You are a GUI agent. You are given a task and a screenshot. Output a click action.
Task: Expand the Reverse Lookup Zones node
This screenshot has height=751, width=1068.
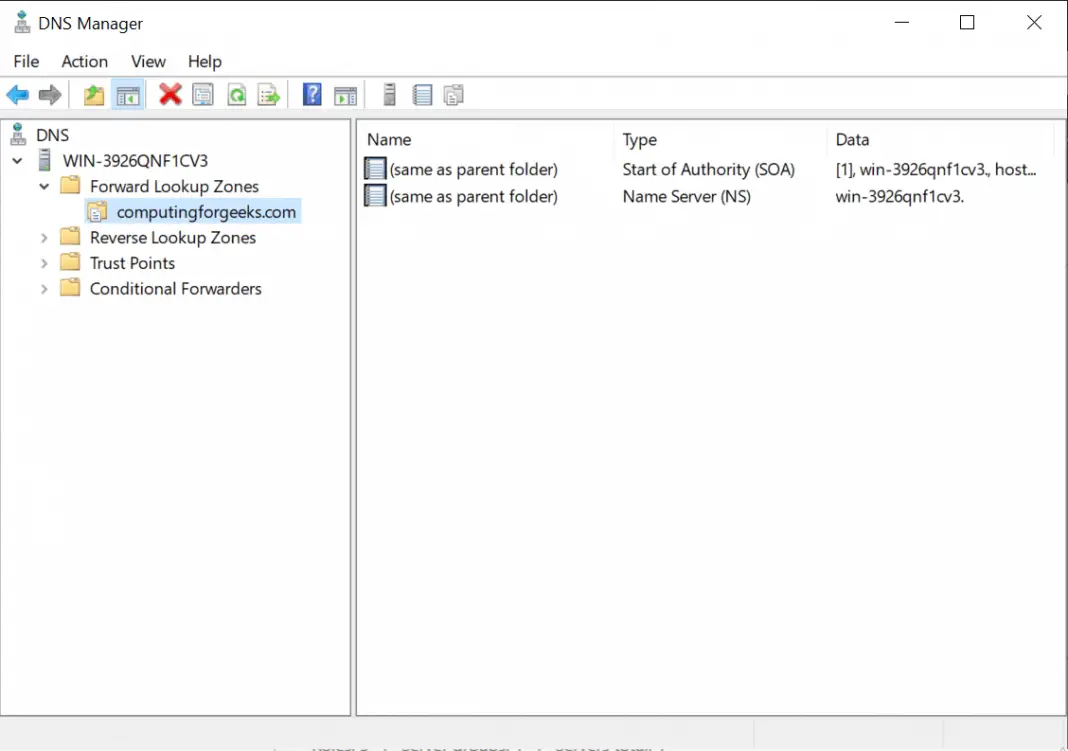click(43, 237)
